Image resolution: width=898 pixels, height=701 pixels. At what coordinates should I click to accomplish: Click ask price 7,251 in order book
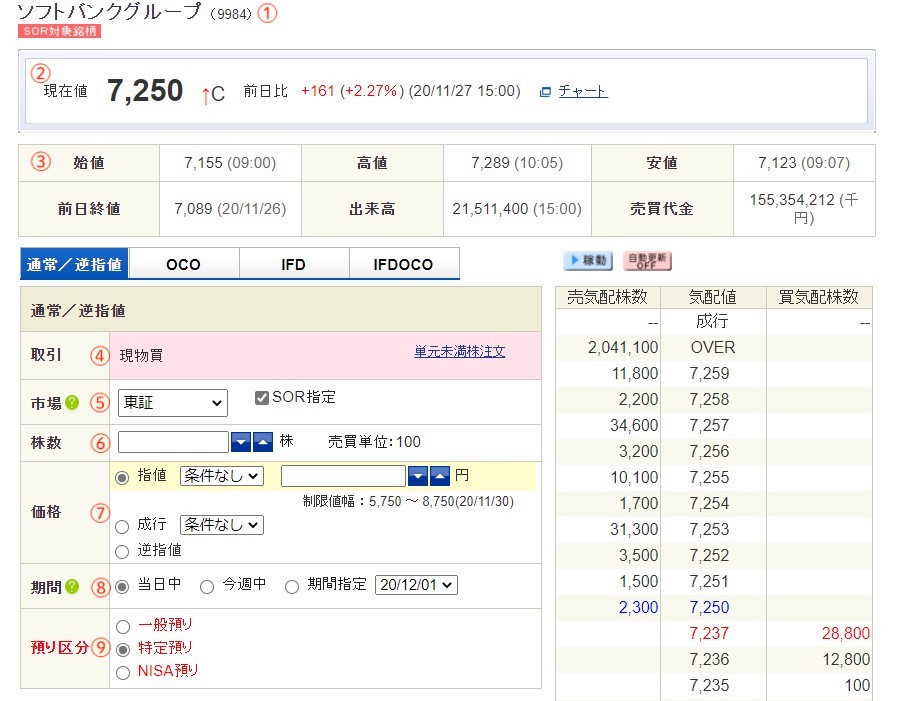[x=710, y=581]
